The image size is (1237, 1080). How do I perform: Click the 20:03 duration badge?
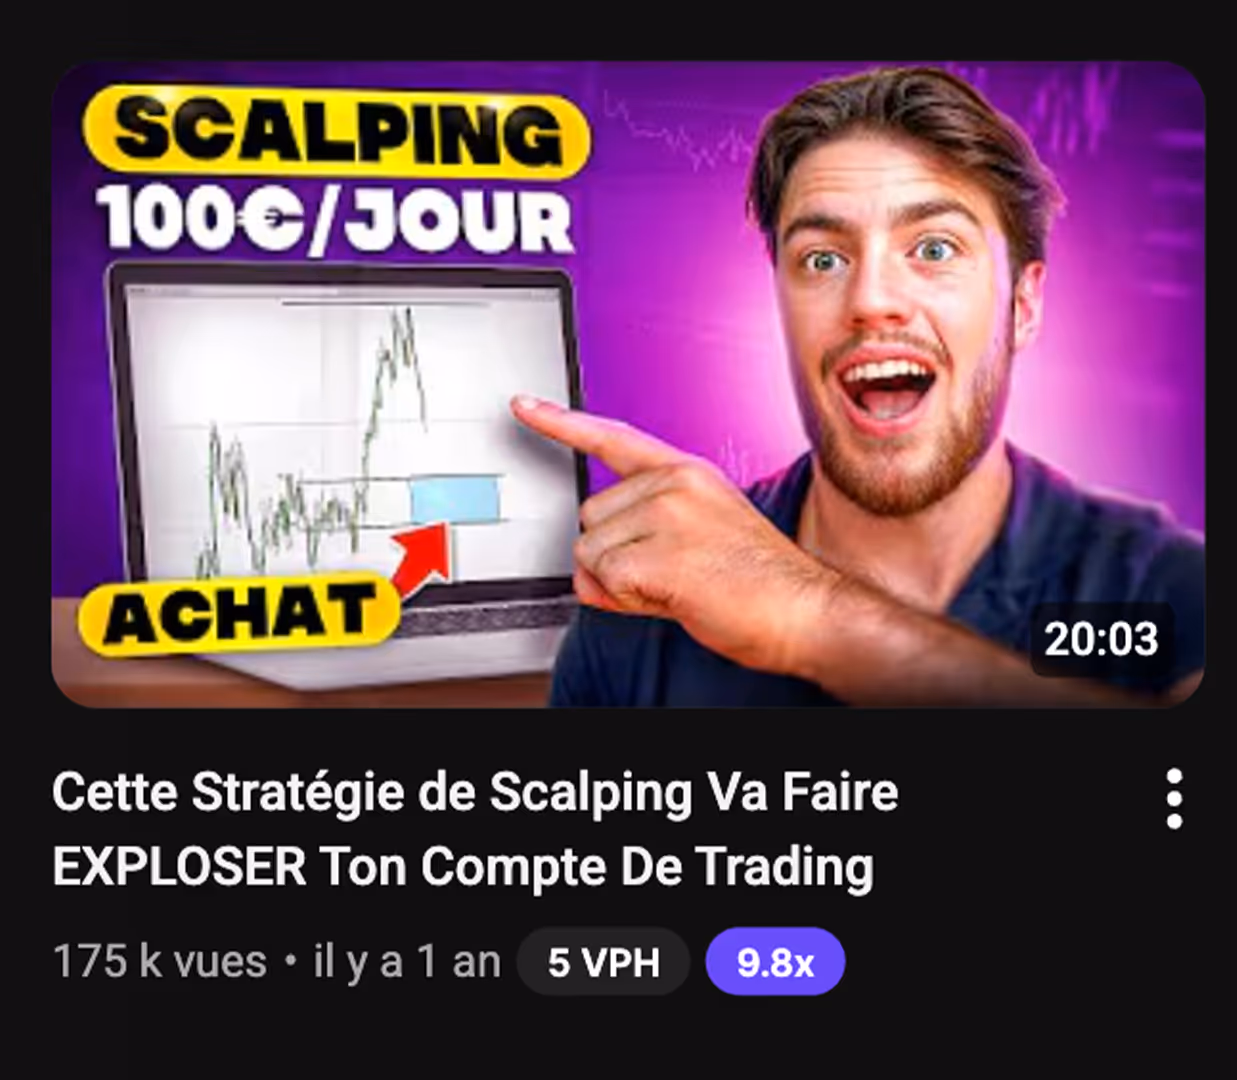pos(1101,639)
